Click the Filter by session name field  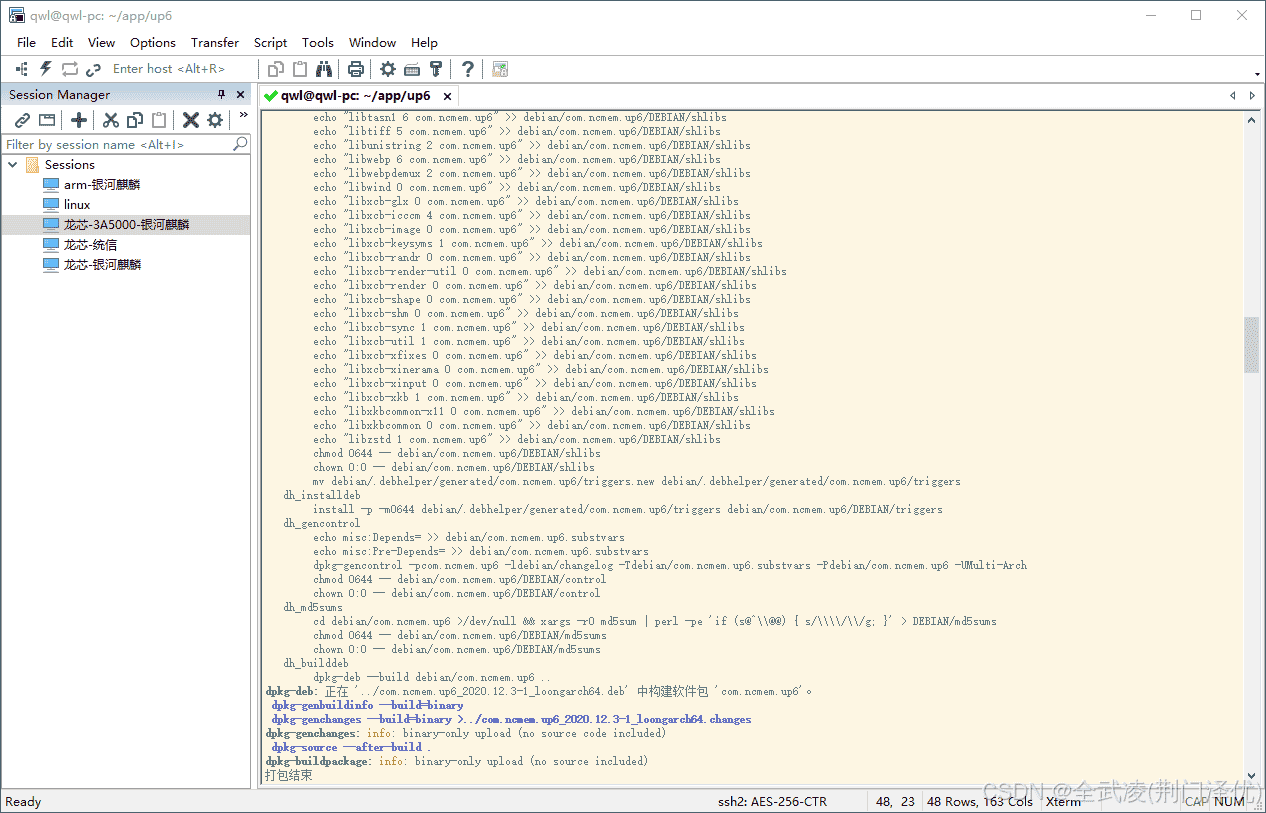tap(117, 145)
